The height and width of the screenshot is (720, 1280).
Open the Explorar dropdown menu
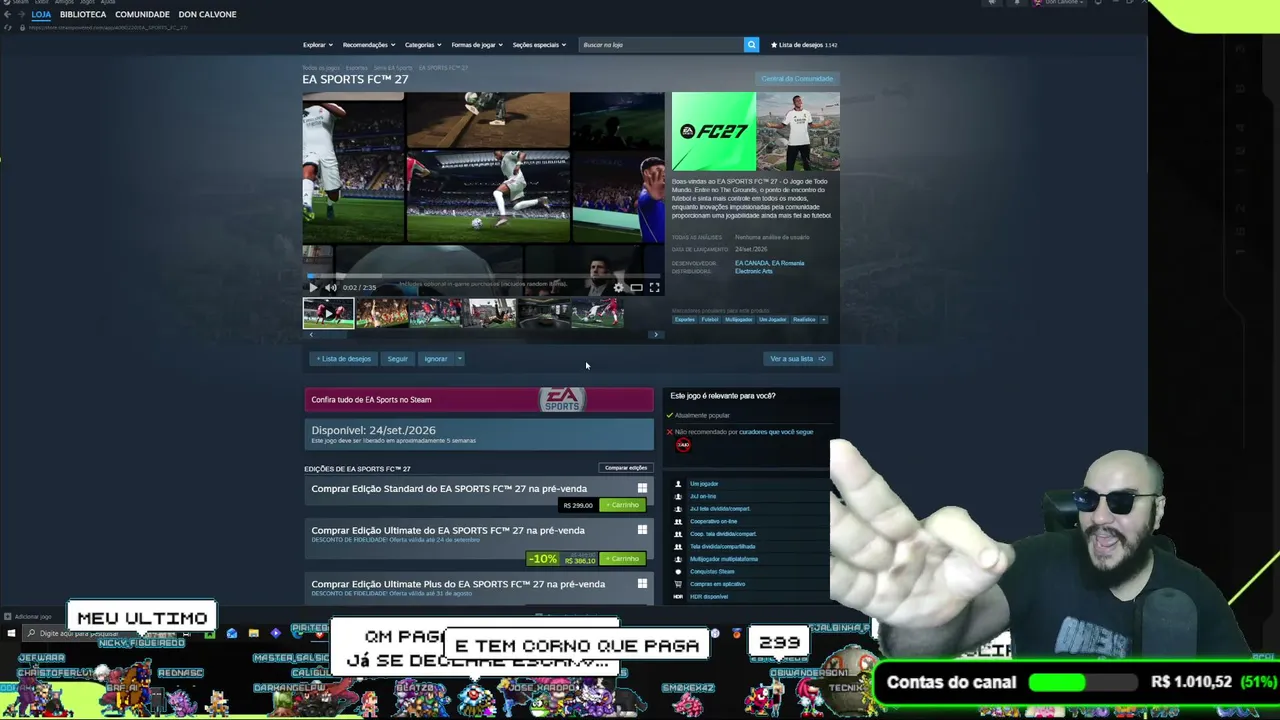tap(317, 45)
